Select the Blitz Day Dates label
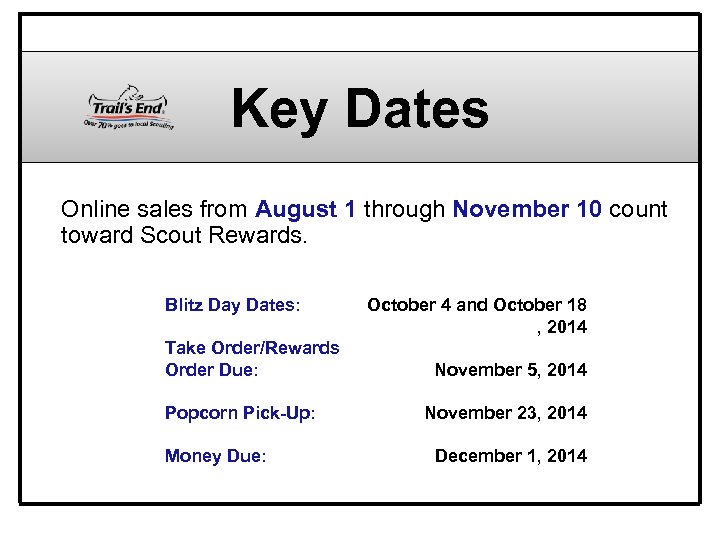 [233, 305]
